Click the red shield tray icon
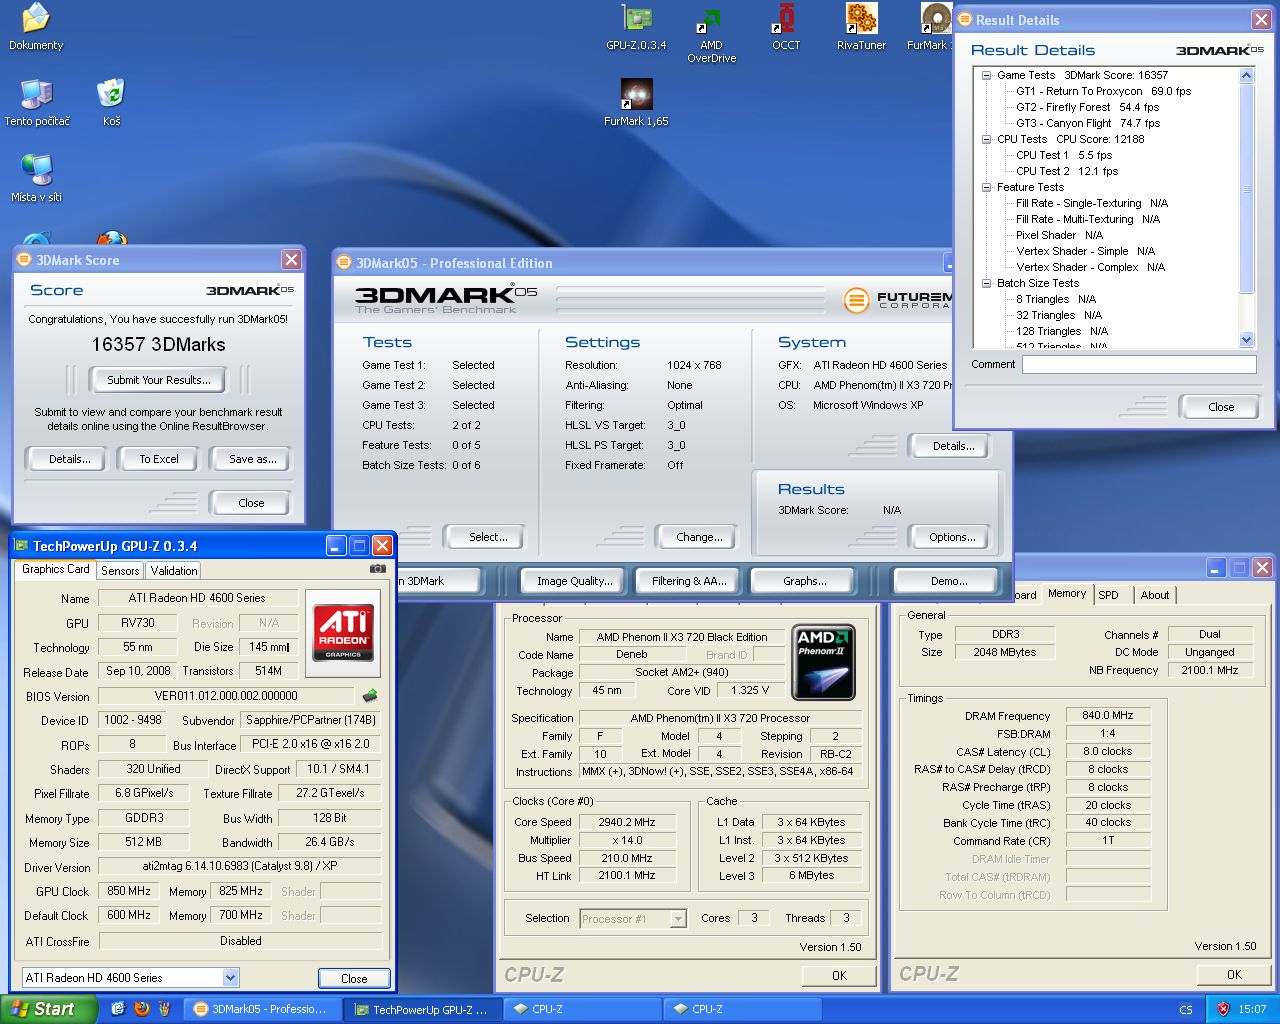This screenshot has width=1280, height=1024. pyautogui.click(x=1223, y=1009)
